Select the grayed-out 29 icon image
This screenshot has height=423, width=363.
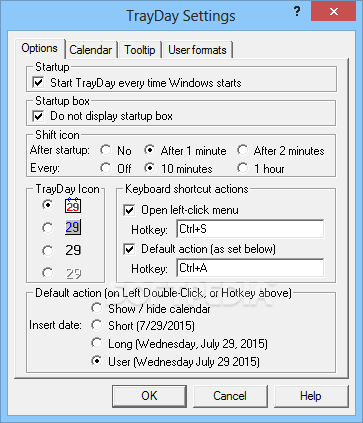[73, 273]
